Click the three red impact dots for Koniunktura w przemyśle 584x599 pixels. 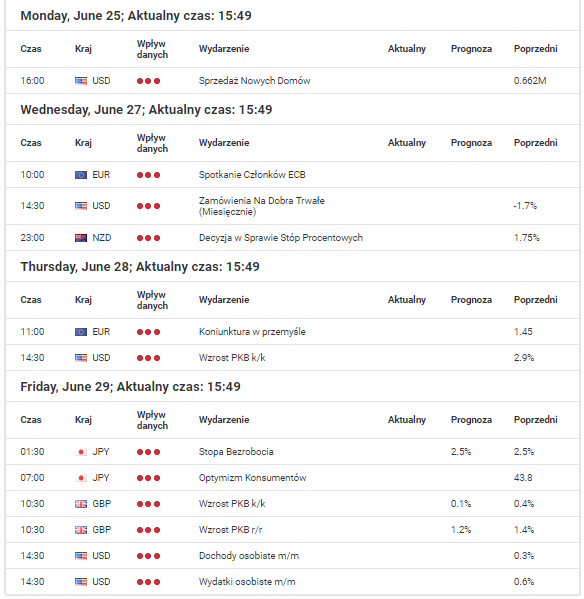tap(148, 332)
